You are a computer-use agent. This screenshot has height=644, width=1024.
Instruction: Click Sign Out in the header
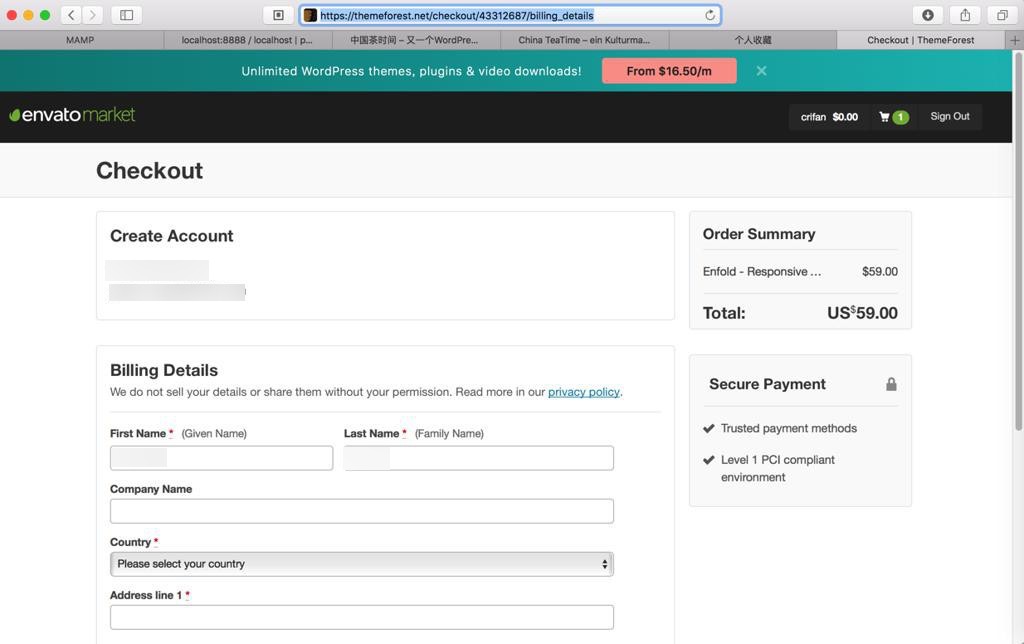point(950,116)
